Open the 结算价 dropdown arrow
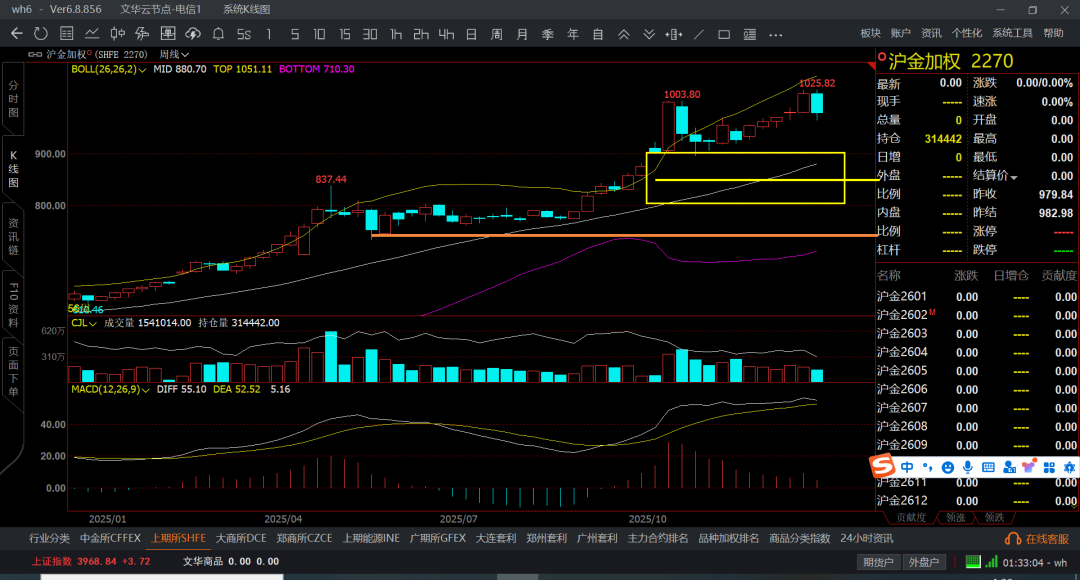 click(x=1015, y=177)
